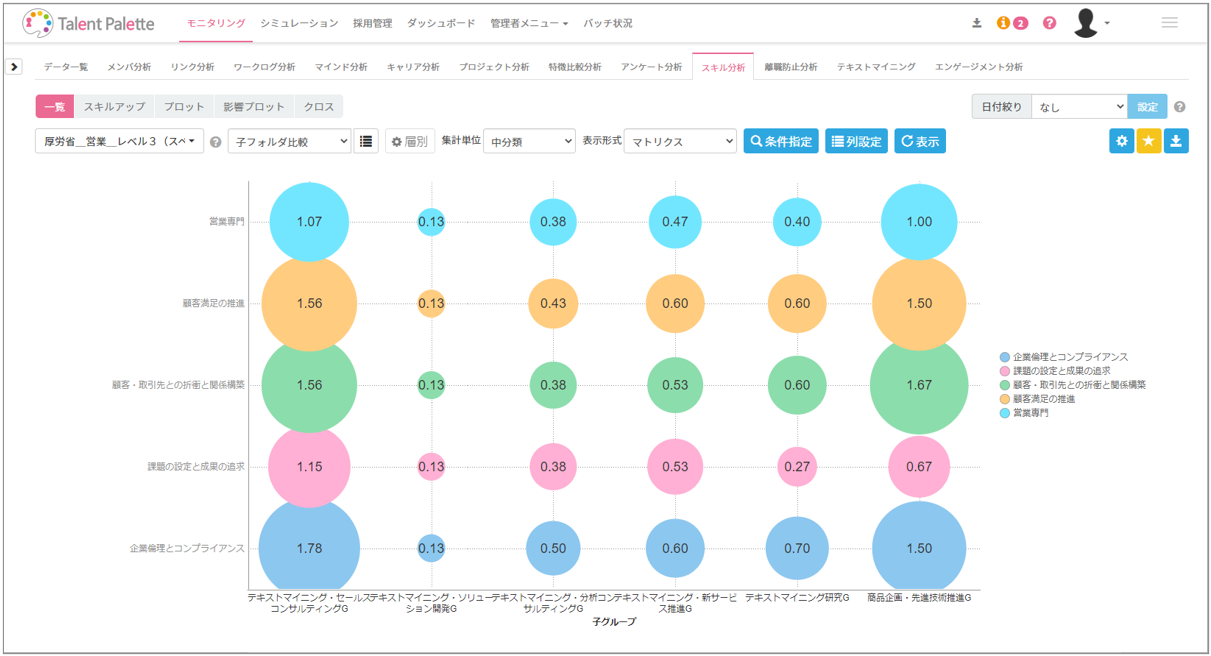Open the 集計単位 dropdown showing 中分類
Screen dimensions: 1211x656
[x=529, y=141]
